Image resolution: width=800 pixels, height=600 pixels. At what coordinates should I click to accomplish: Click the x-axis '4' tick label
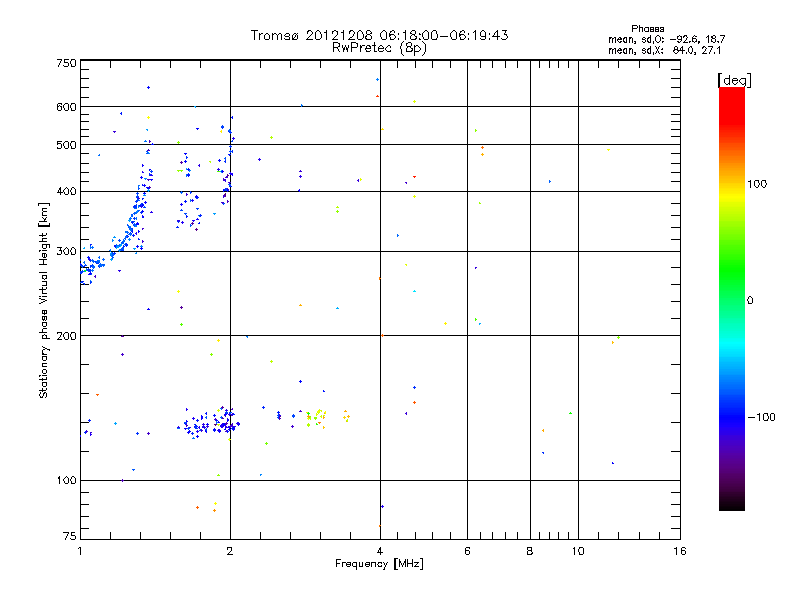380,551
